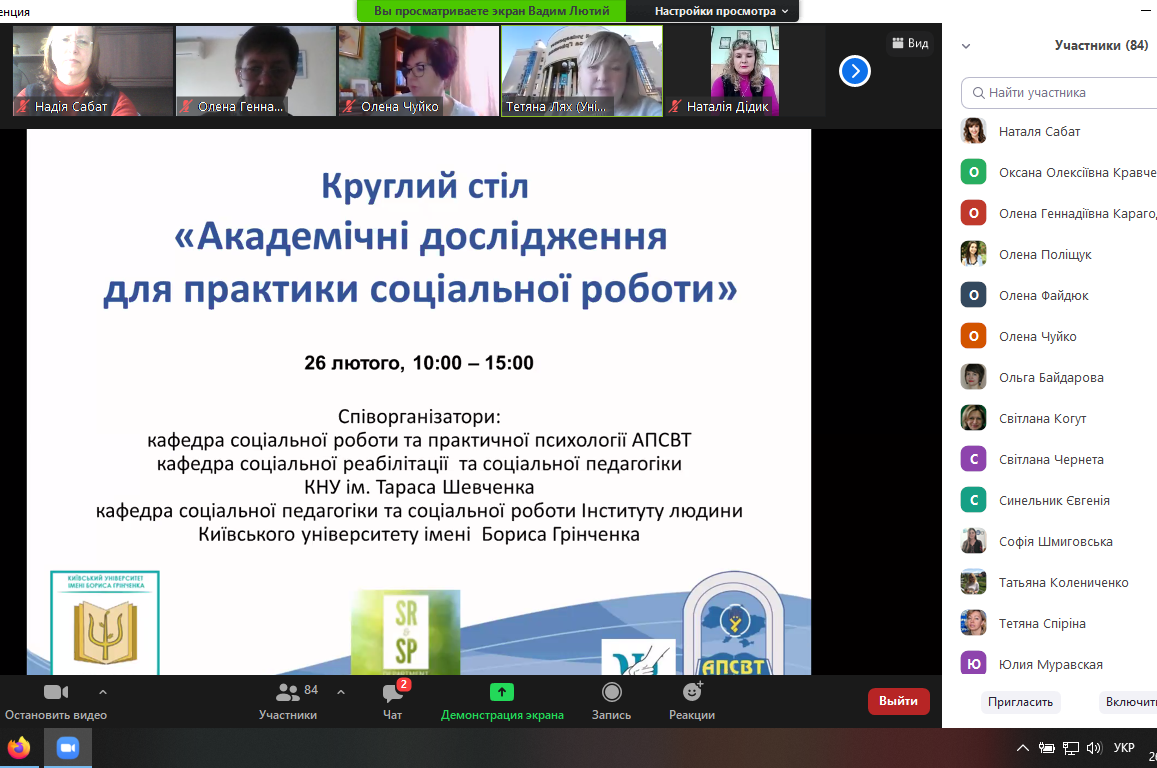The image size is (1157, 768).
Task: Open the Participants panel icon
Action: click(x=288, y=692)
